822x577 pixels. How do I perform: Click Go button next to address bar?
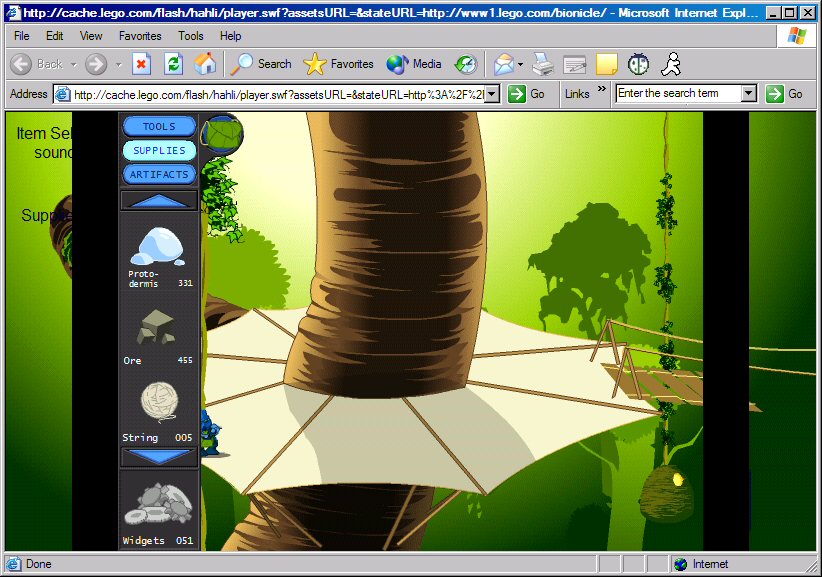click(x=527, y=94)
